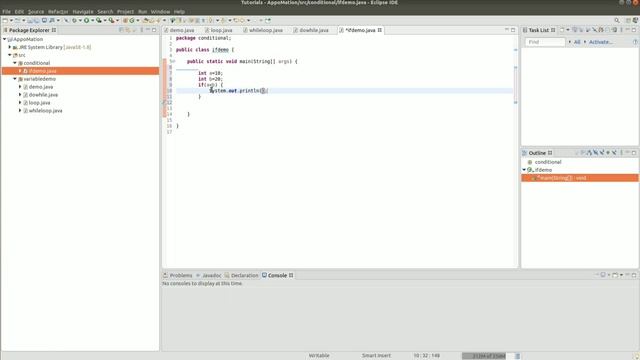Screen dimensions: 640x360
Task: Click the status bar icon at bottom right
Action: coord(636,356)
